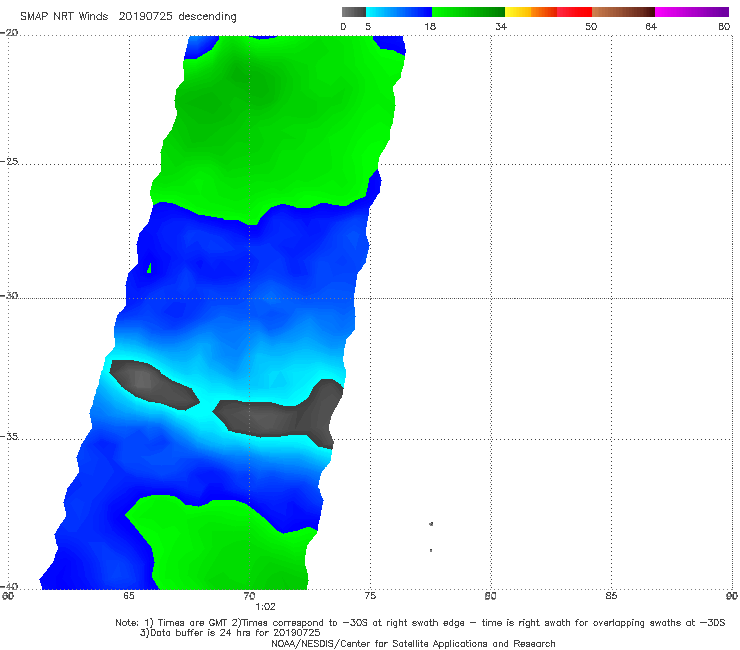Click the '-35' latitude axis label

[9, 436]
